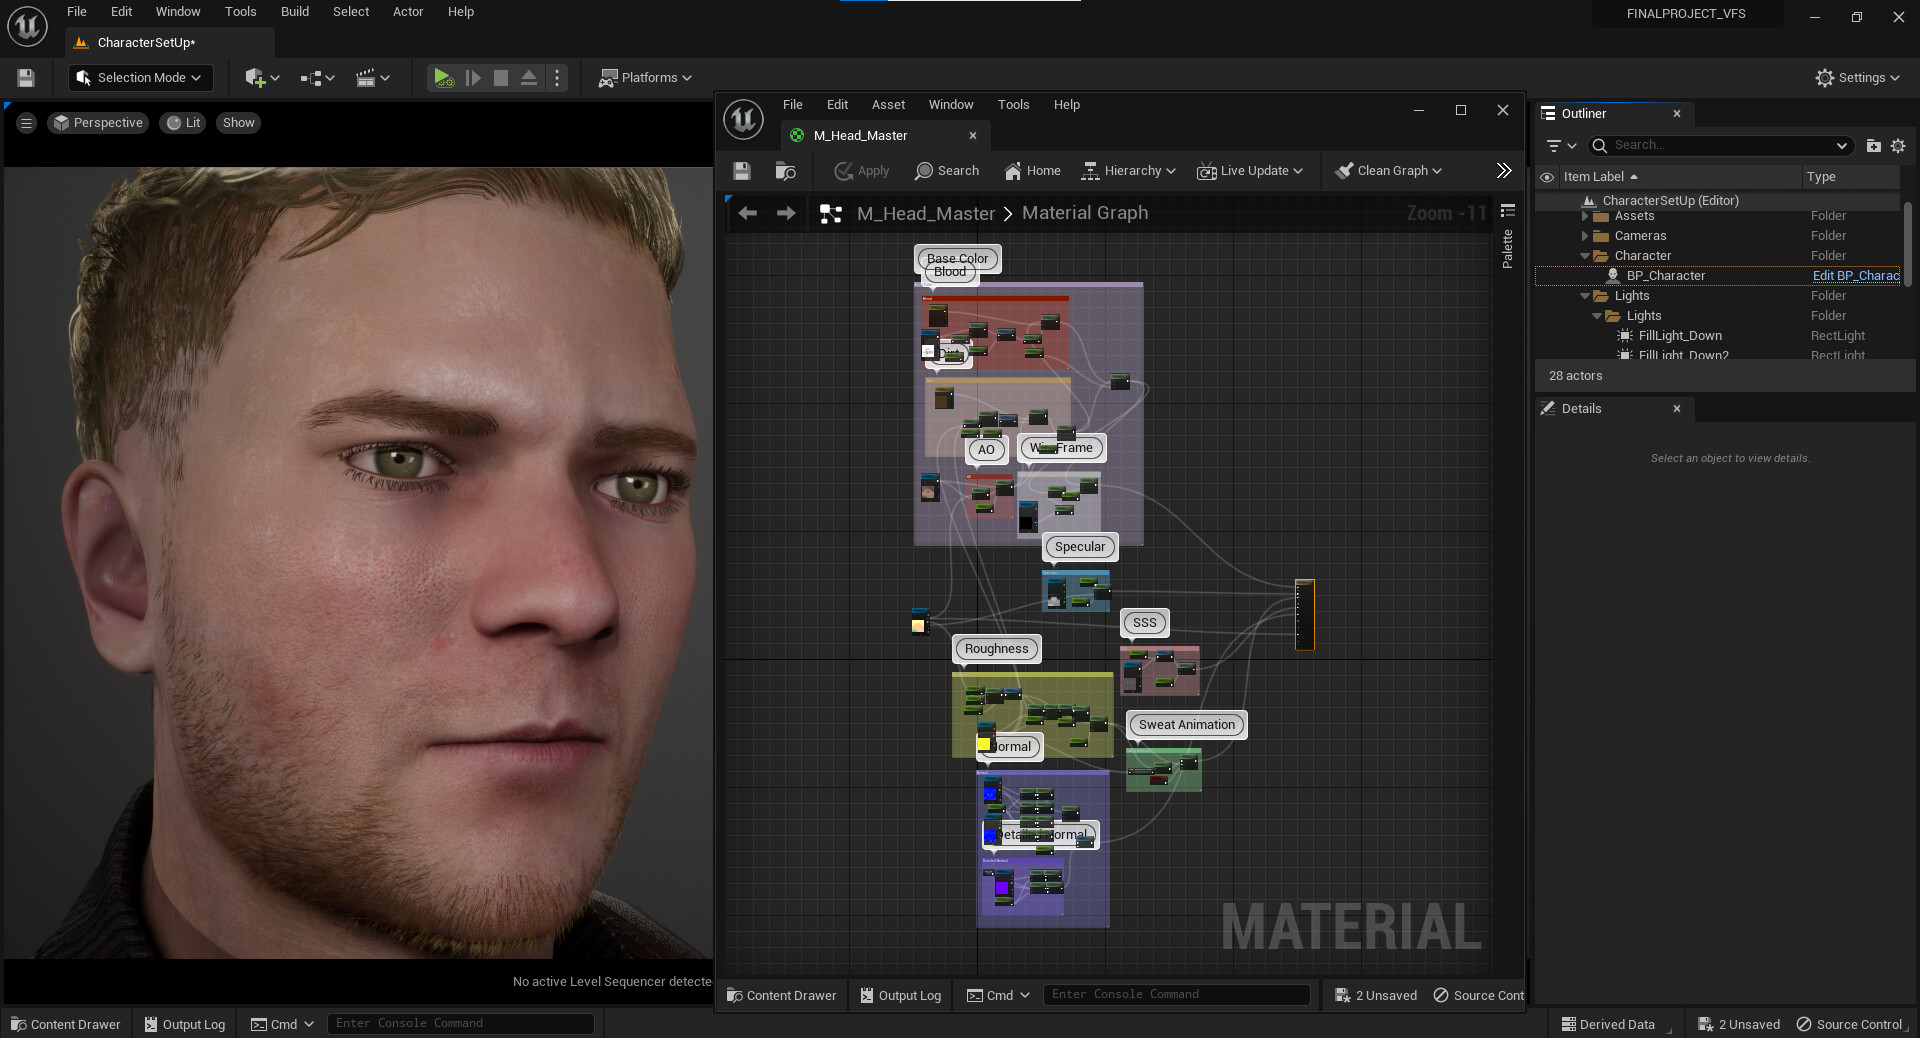This screenshot has height=1038, width=1920.
Task: Collapse the Character folder in Outliner
Action: [1585, 256]
